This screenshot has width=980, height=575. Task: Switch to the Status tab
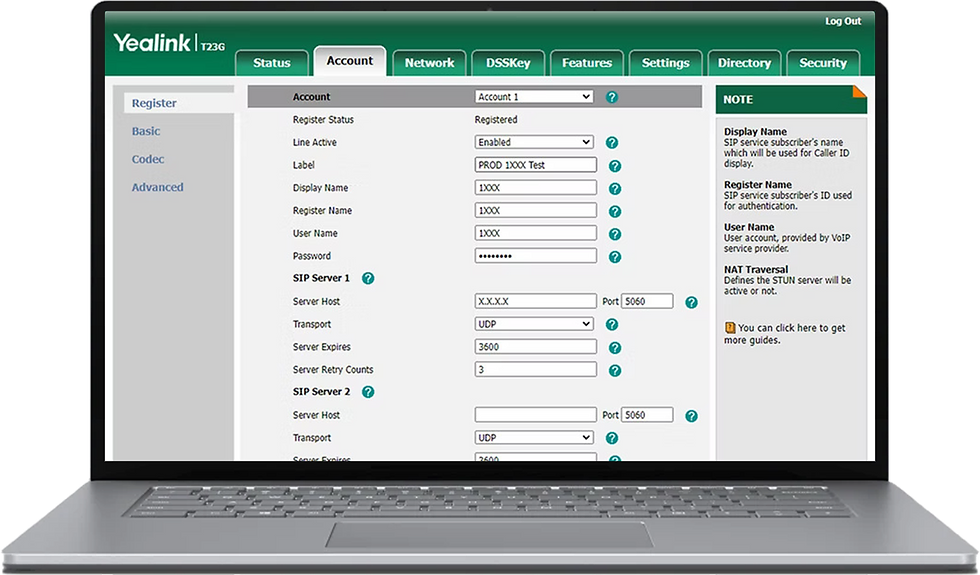coord(272,62)
